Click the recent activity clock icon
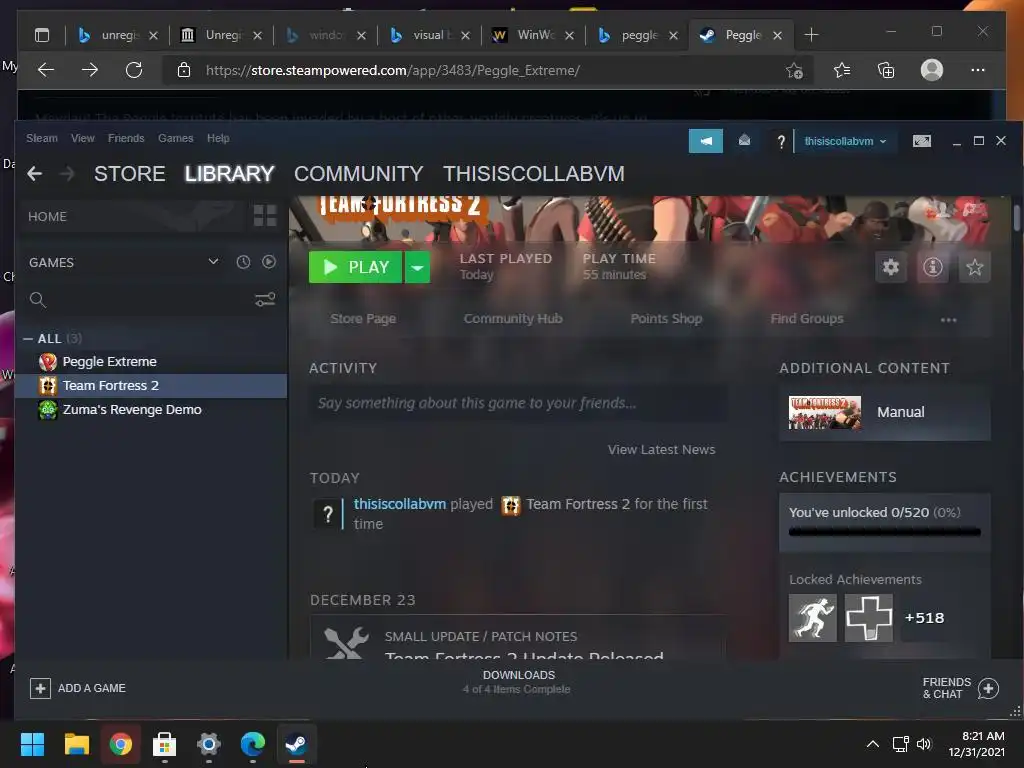 (243, 262)
